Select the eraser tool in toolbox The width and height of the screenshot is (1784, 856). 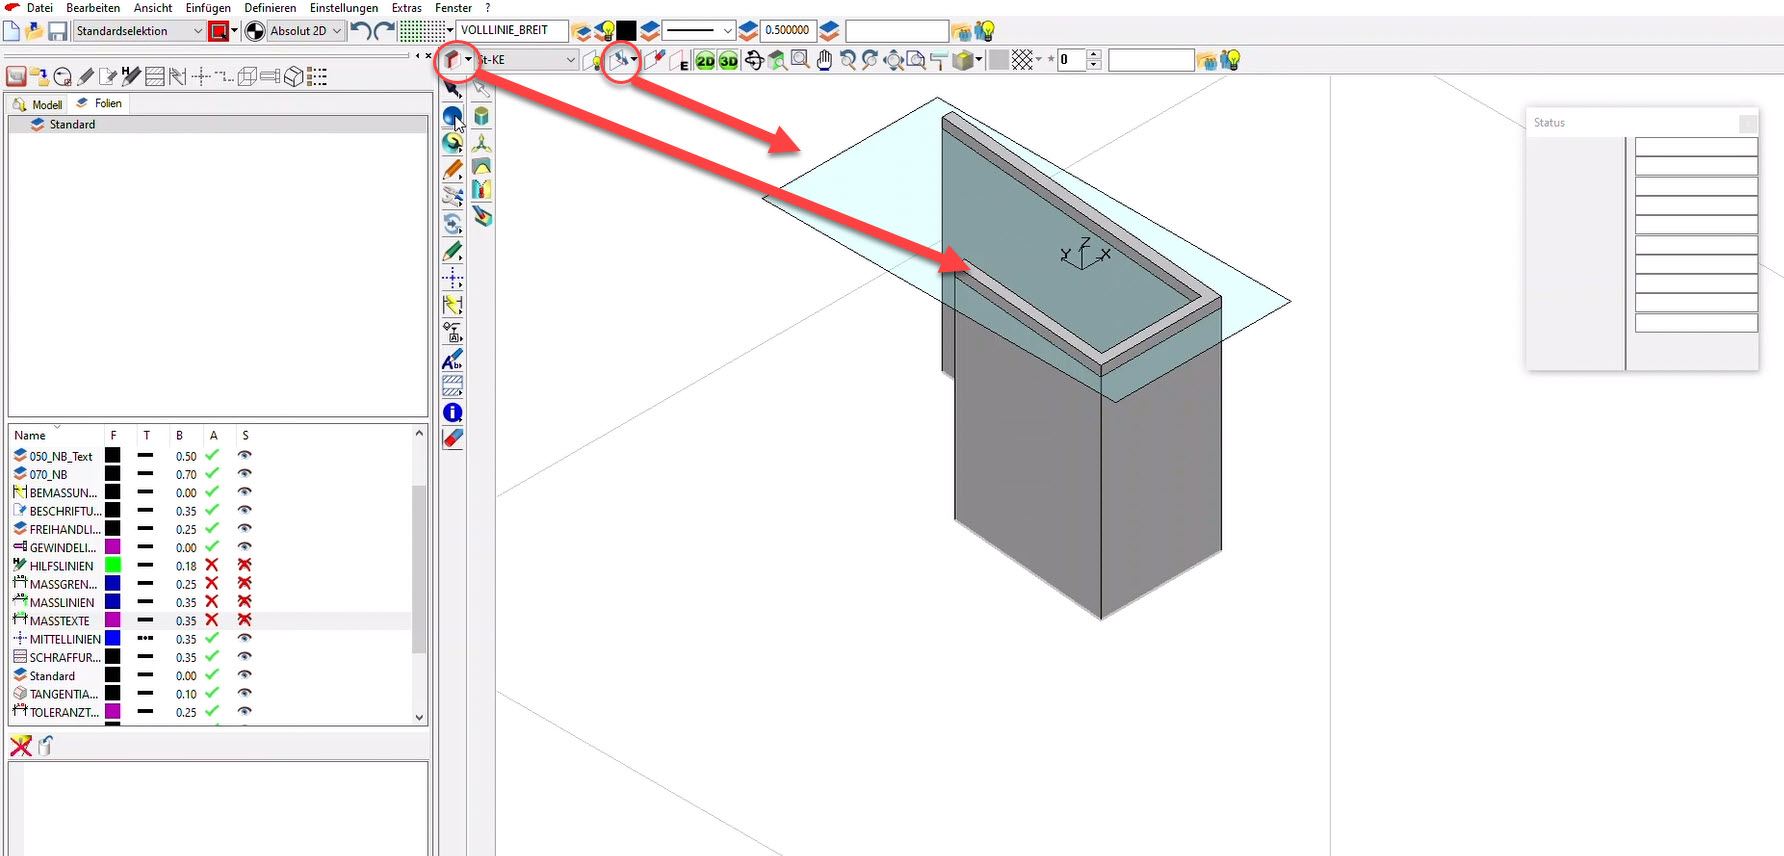pos(453,438)
